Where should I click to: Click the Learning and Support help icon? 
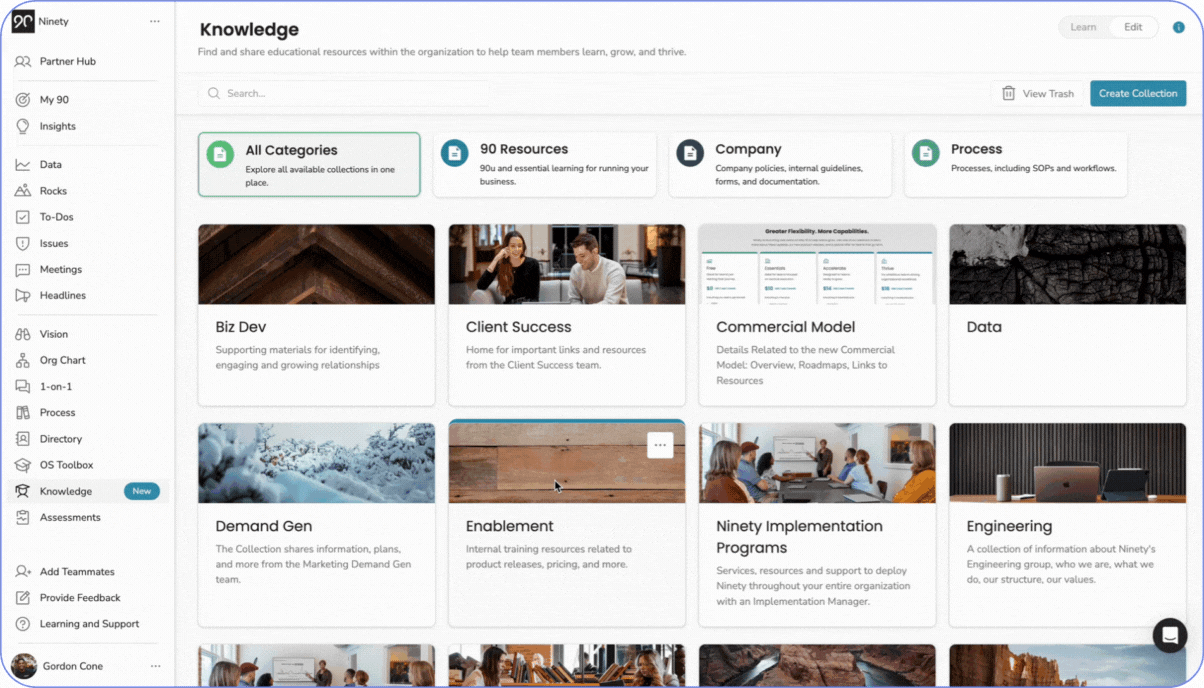pos(23,624)
